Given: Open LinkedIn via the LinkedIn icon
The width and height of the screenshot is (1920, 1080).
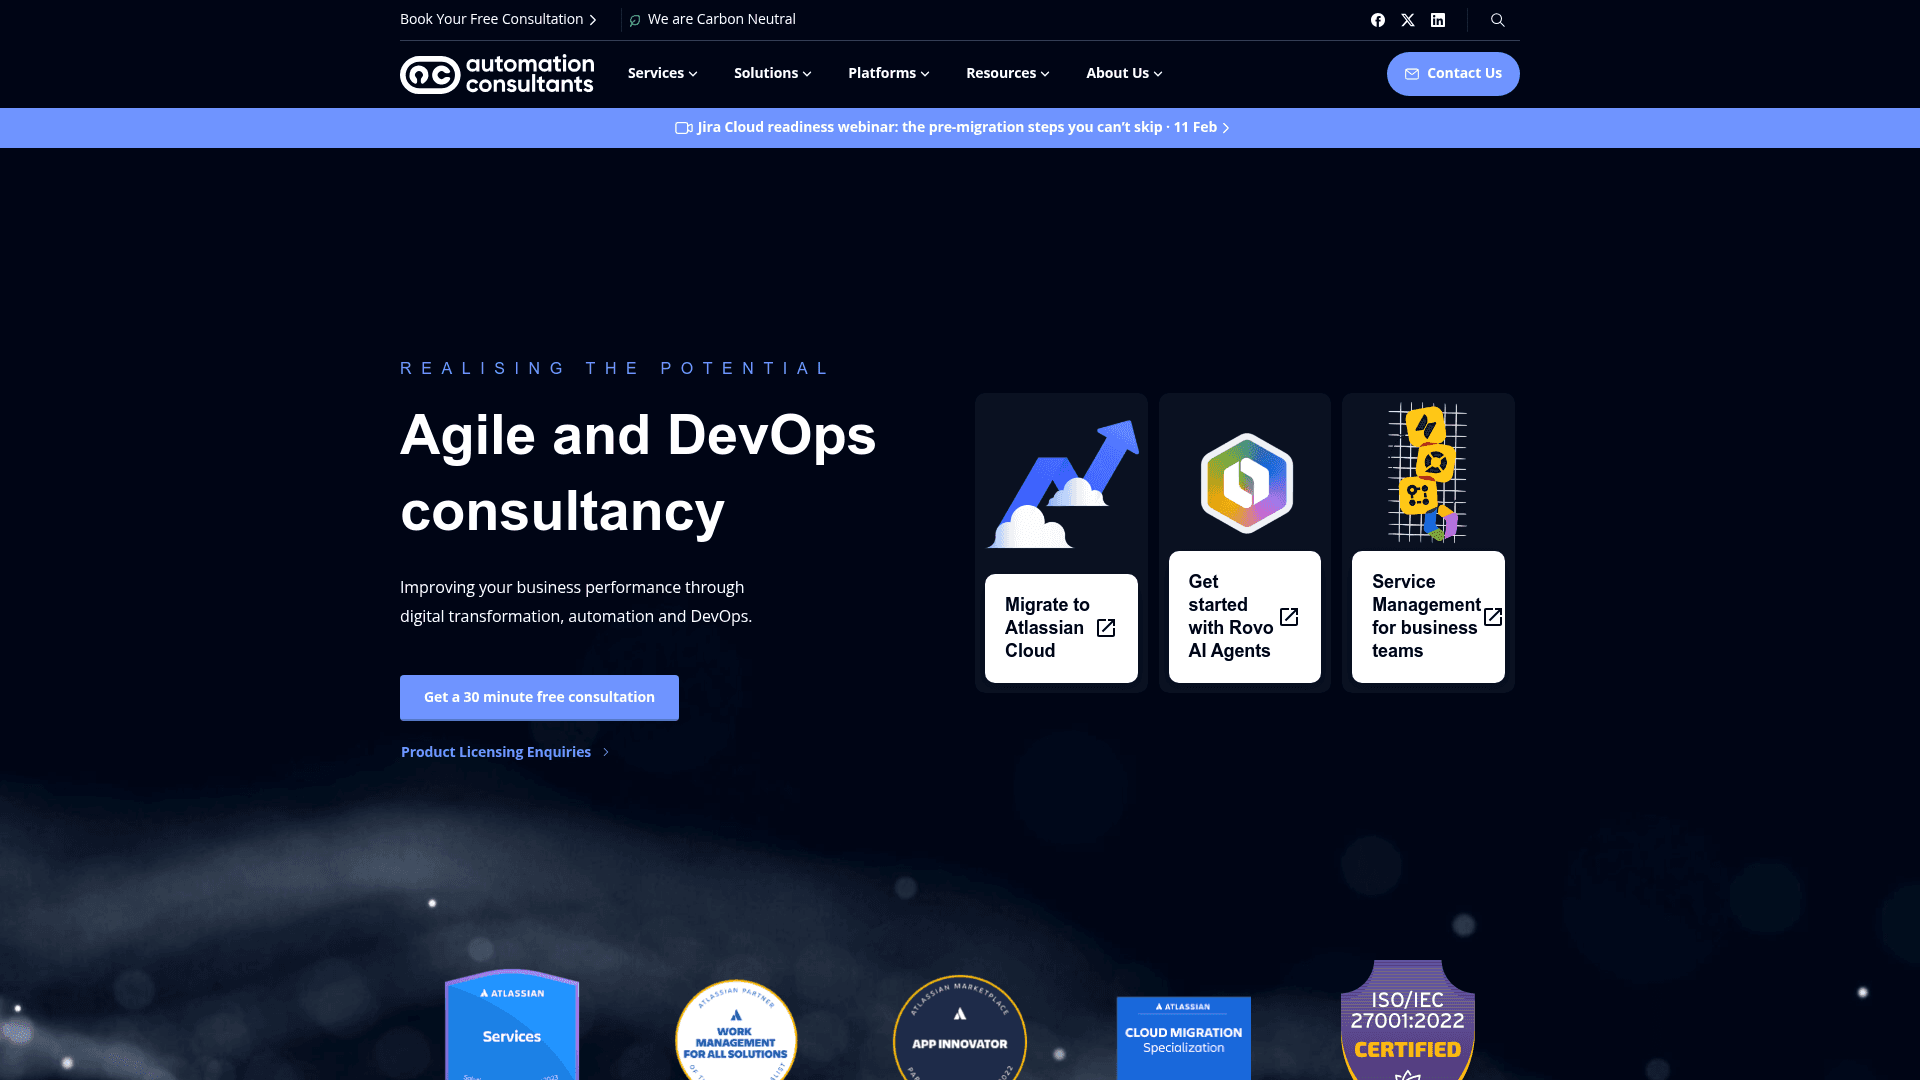Looking at the screenshot, I should (1438, 19).
